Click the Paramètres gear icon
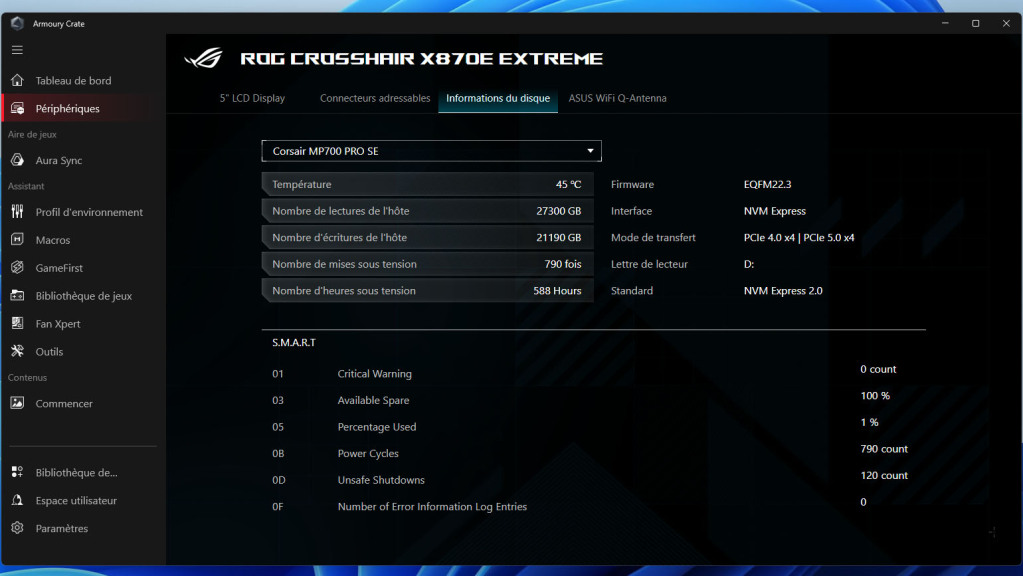The width and height of the screenshot is (1023, 576). click(17, 528)
